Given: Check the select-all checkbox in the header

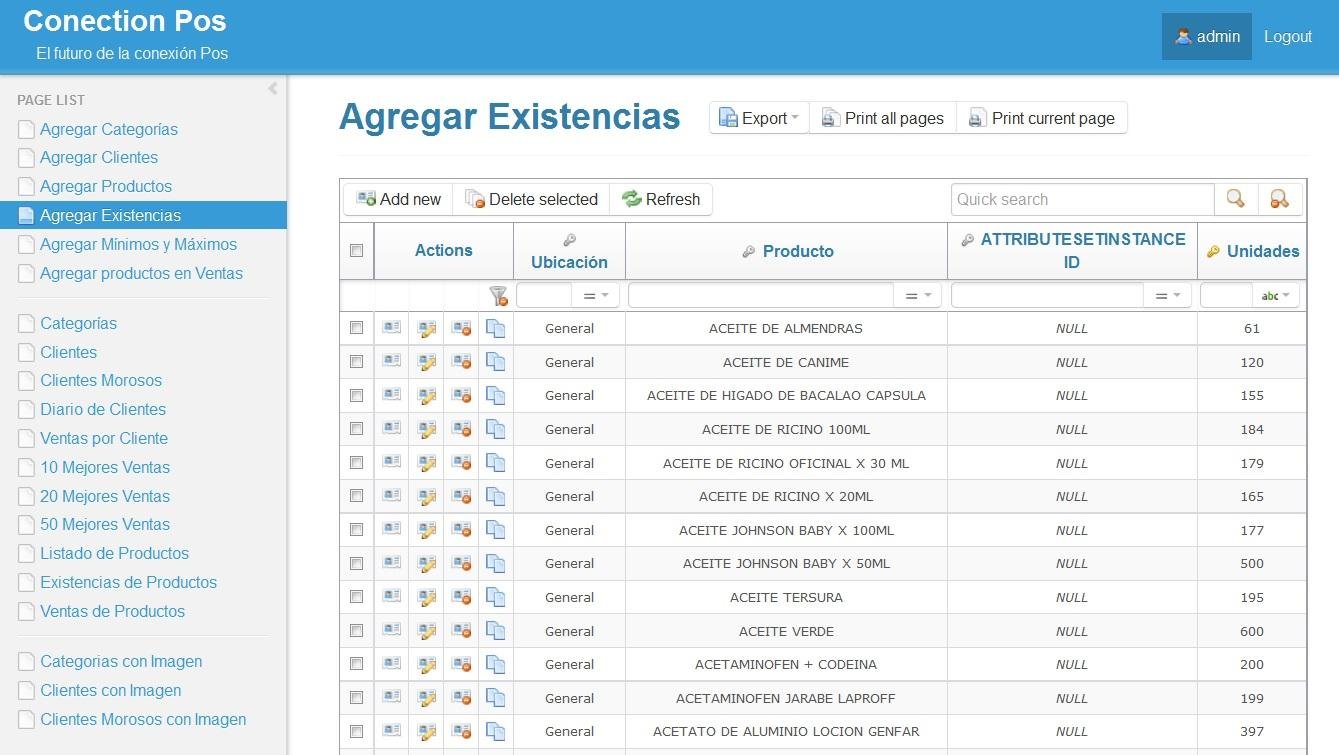Looking at the screenshot, I should pos(356,251).
